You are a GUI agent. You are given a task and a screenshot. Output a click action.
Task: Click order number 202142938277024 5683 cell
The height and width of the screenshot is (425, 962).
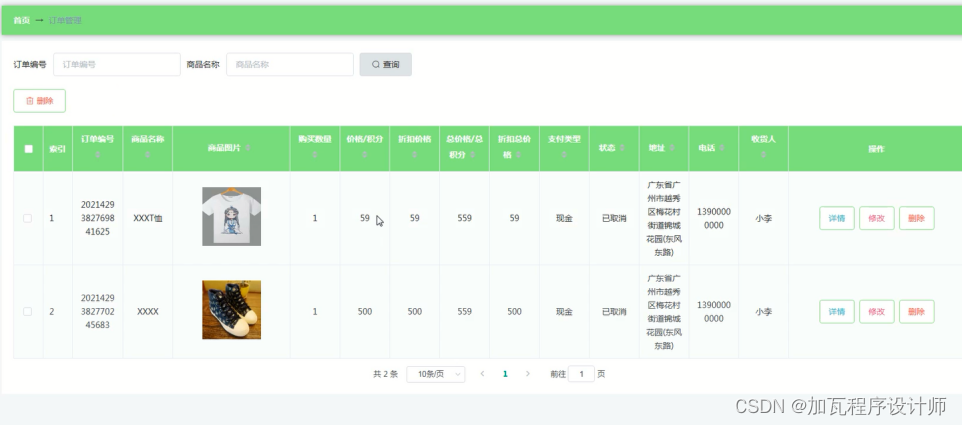[98, 312]
